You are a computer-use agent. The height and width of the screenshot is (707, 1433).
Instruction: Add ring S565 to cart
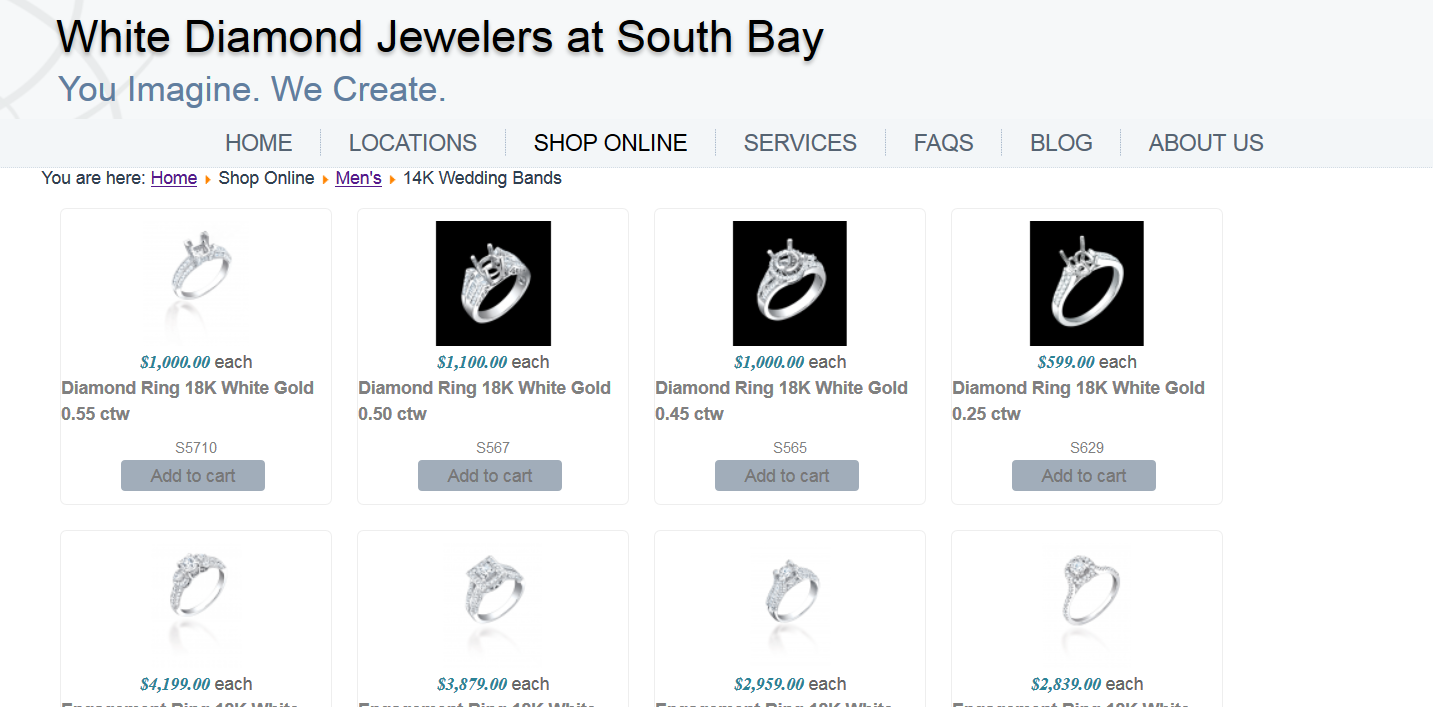787,476
